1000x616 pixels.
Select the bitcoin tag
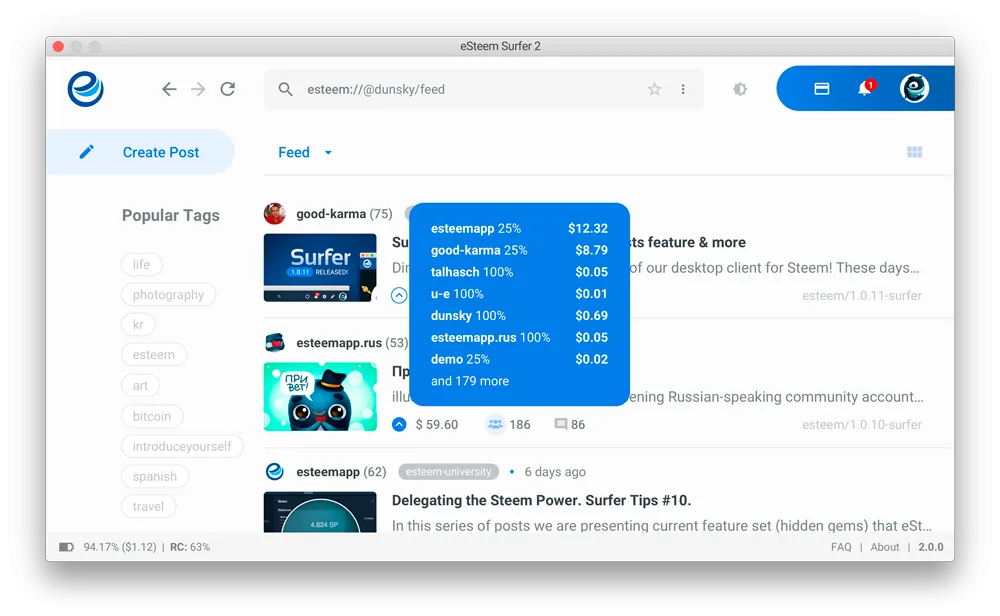point(152,416)
